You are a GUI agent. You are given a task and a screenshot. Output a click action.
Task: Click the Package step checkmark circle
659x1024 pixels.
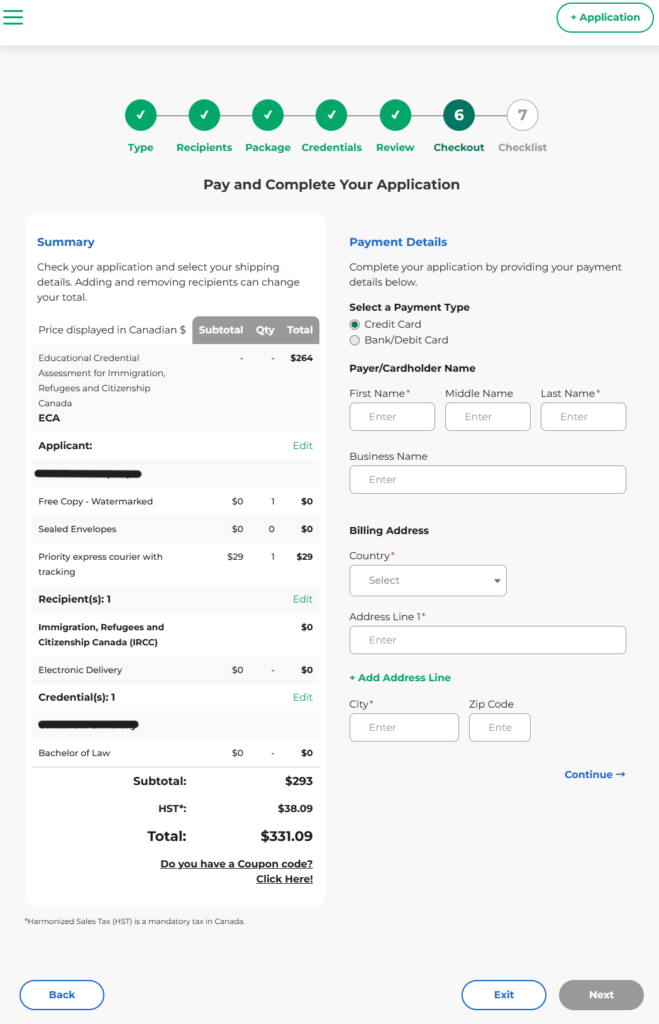click(268, 116)
